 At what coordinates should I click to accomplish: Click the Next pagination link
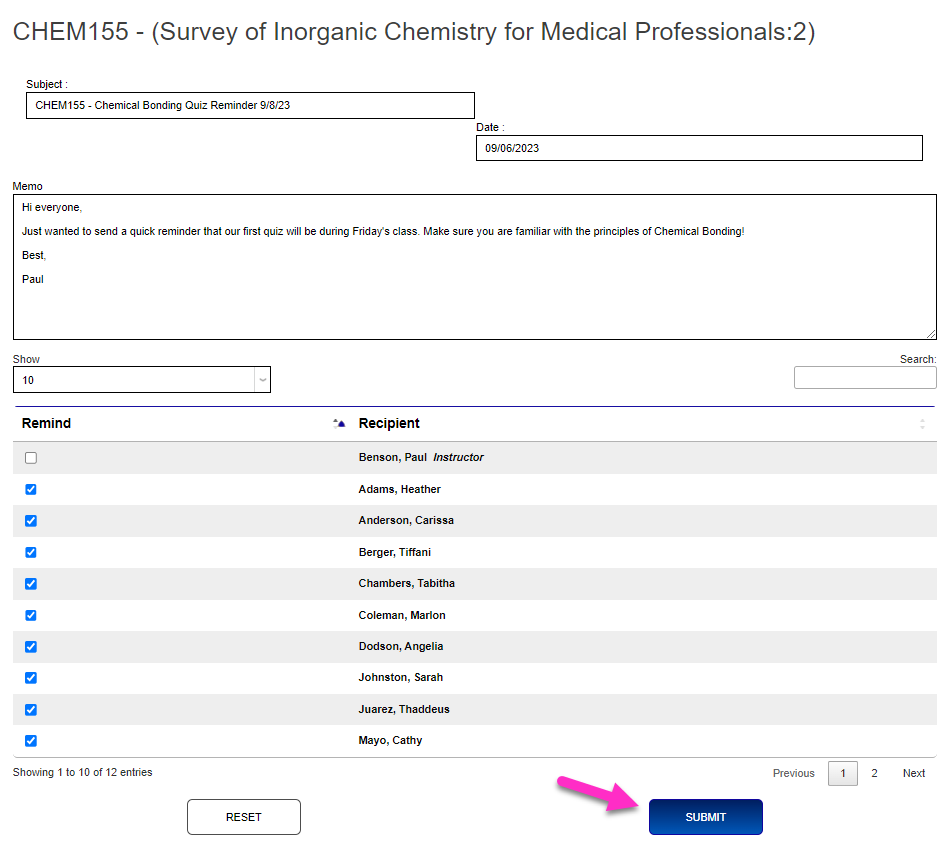(913, 773)
